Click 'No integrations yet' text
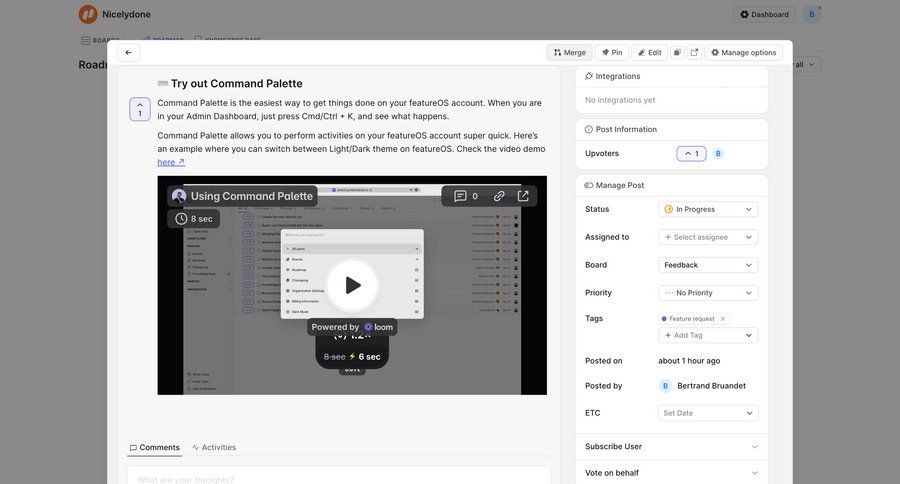 (620, 100)
